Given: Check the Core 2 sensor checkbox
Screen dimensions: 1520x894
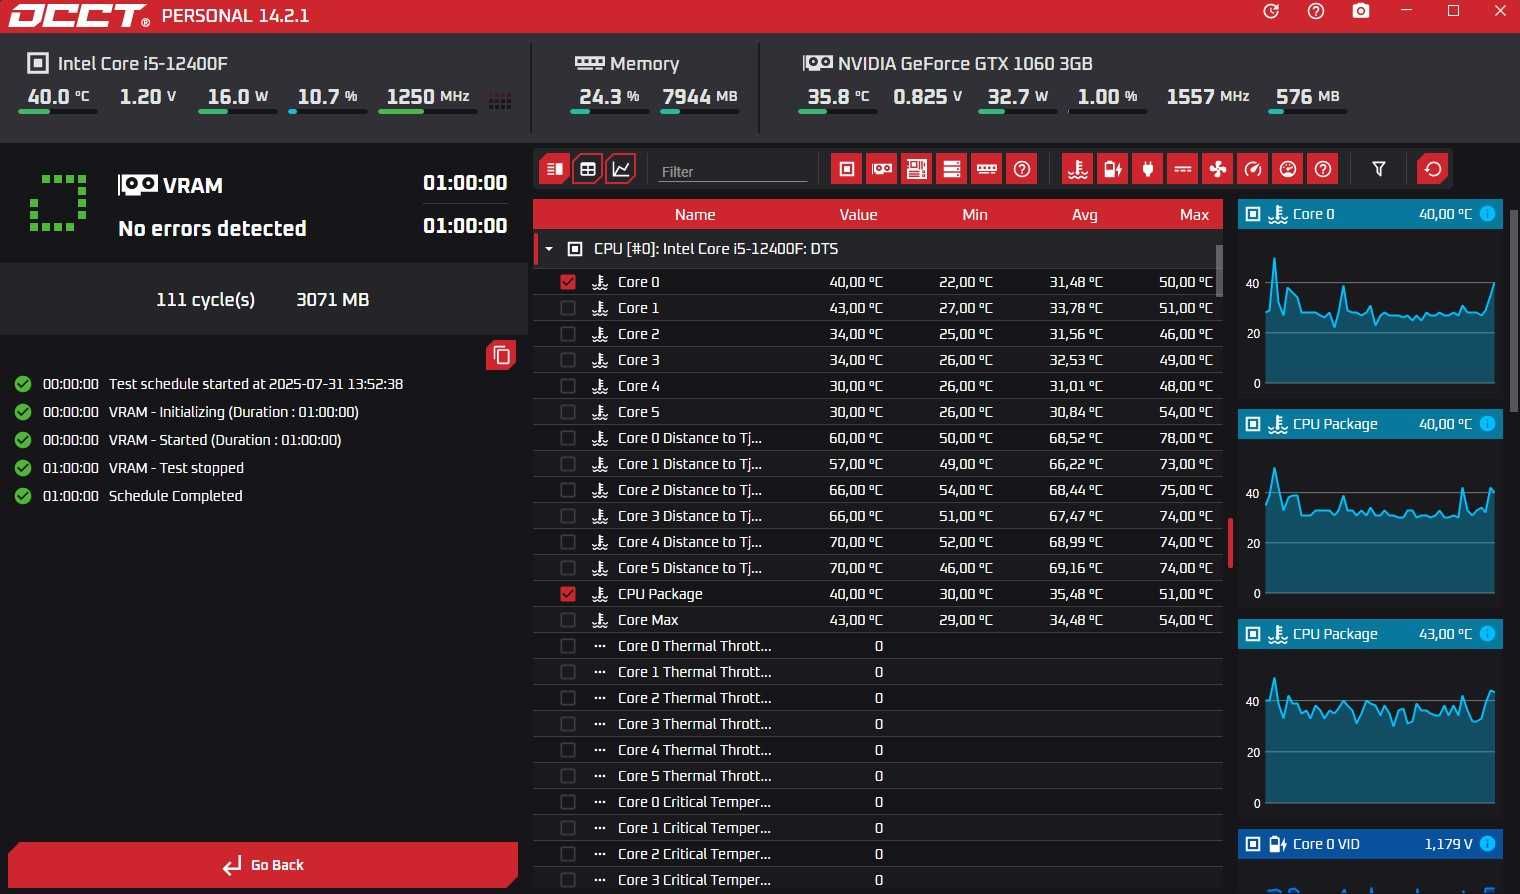Looking at the screenshot, I should pyautogui.click(x=568, y=334).
